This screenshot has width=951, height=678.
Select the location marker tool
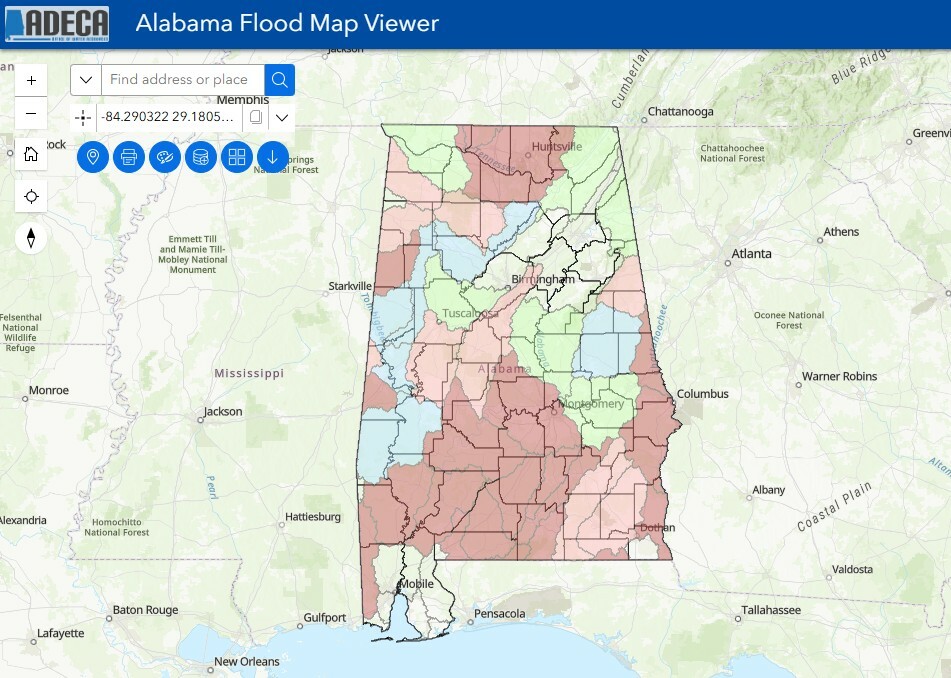92,157
